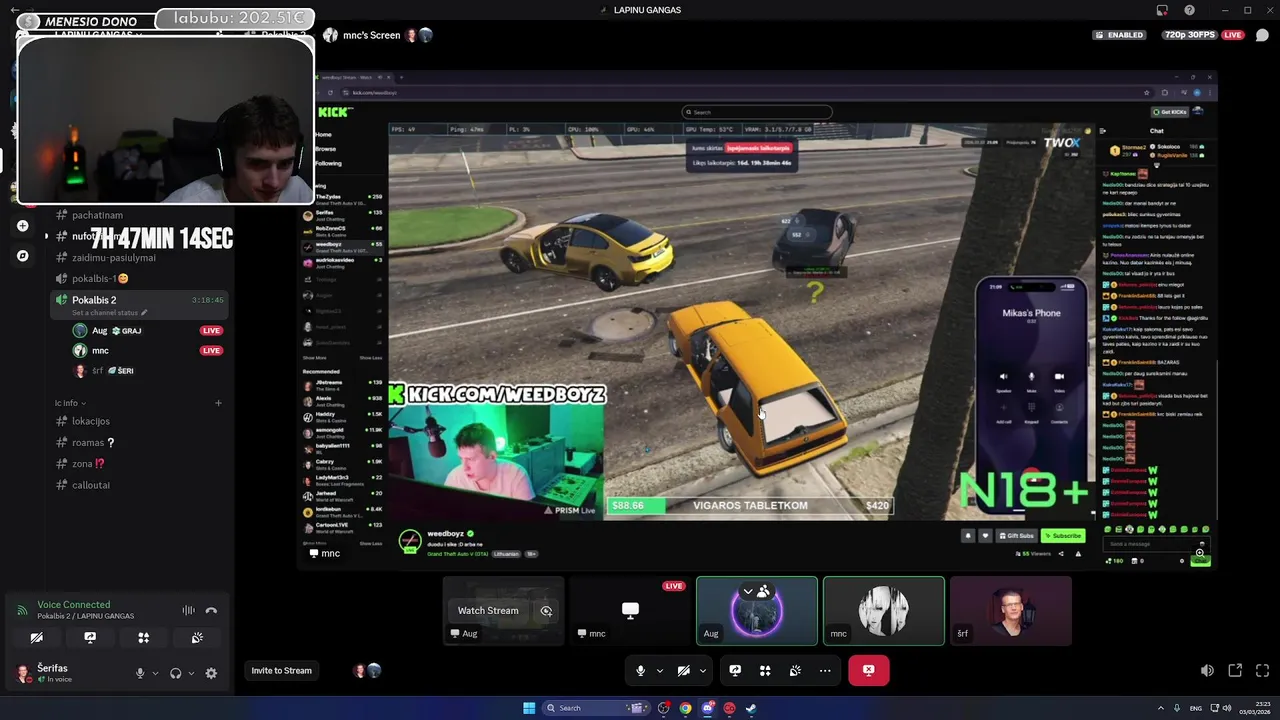Open Discord help icon in title bar
Image resolution: width=1280 pixels, height=720 pixels.
point(1189,10)
